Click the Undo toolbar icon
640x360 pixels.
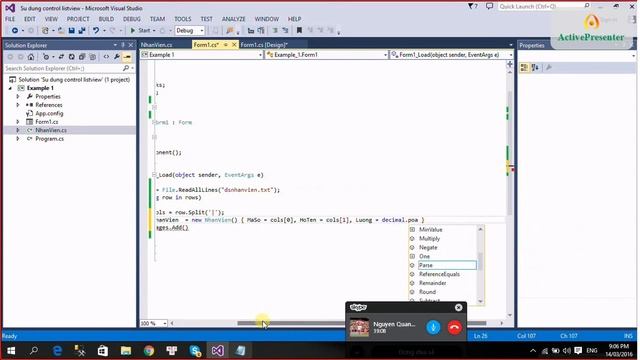pyautogui.click(x=96, y=31)
